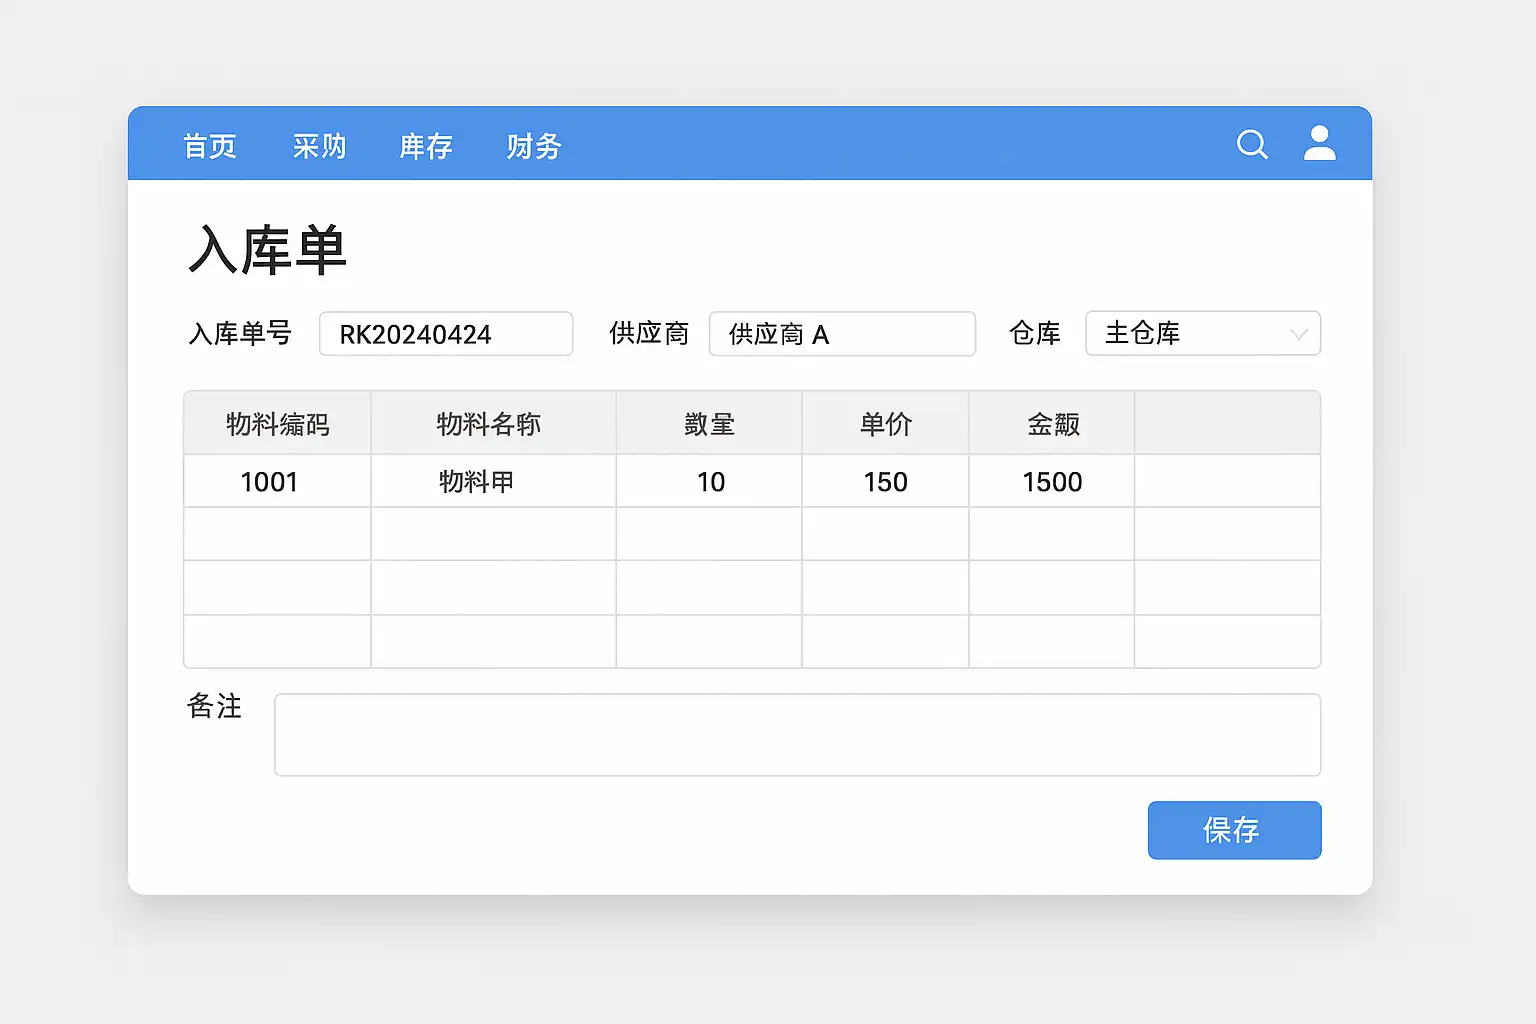
Task: Select the unit price cell 150
Action: [x=885, y=482]
